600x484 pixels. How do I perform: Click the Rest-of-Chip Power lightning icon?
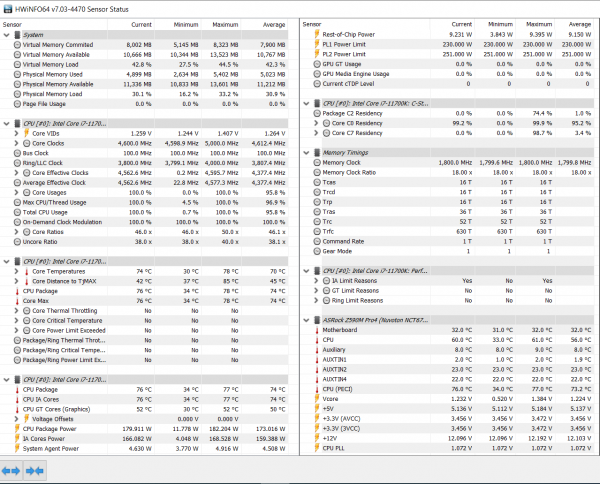pyautogui.click(x=317, y=34)
